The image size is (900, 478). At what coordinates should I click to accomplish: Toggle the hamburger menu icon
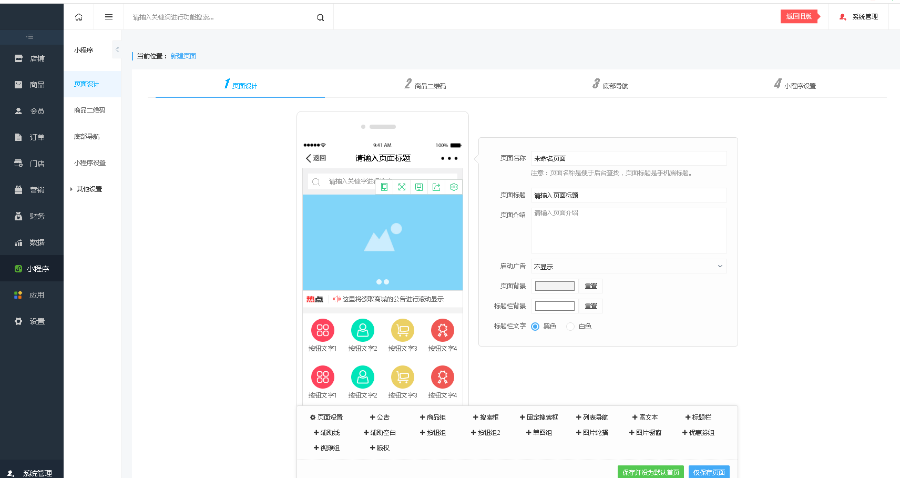pos(108,17)
